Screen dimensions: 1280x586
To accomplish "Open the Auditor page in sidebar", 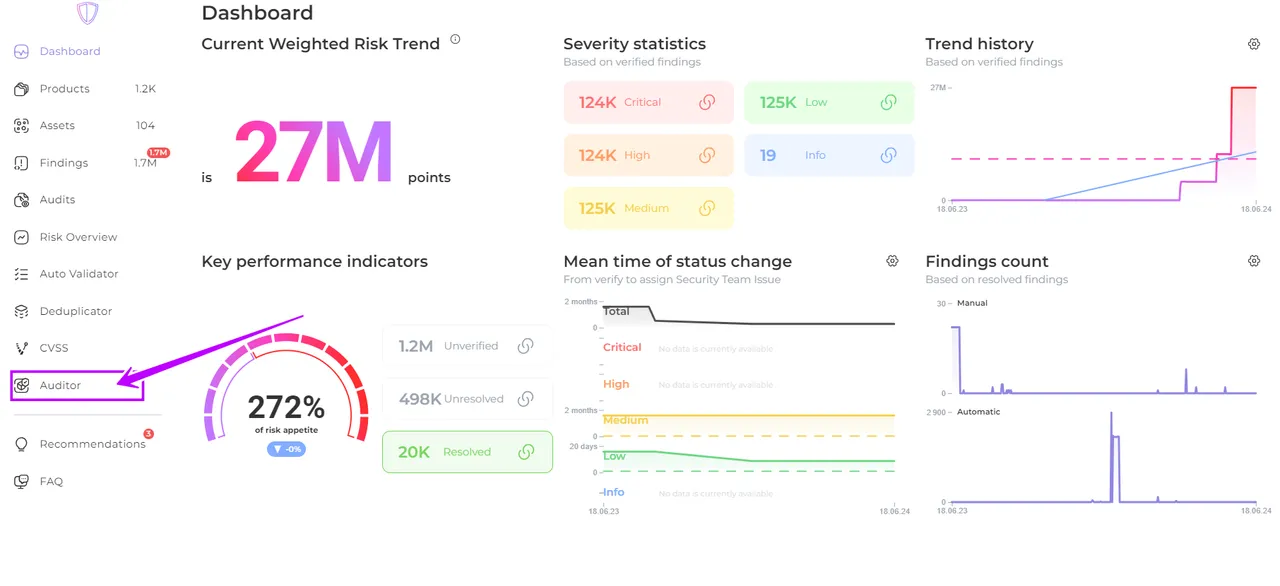I will [61, 385].
